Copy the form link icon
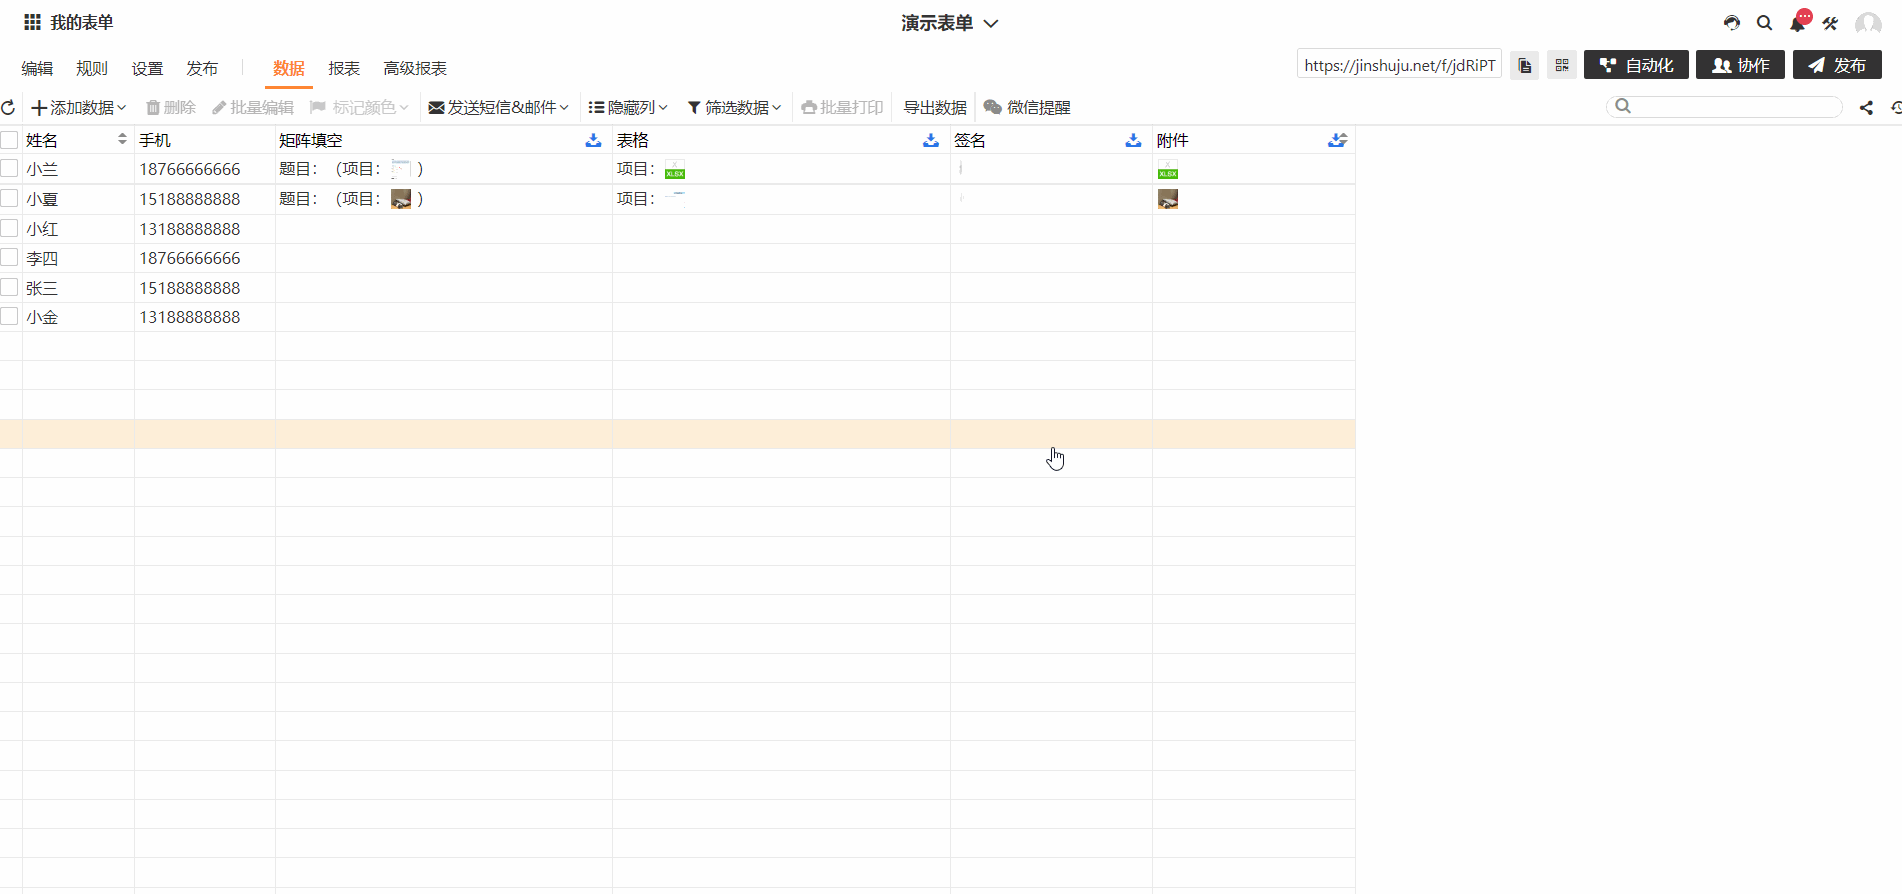The image size is (1902, 894). [x=1524, y=65]
